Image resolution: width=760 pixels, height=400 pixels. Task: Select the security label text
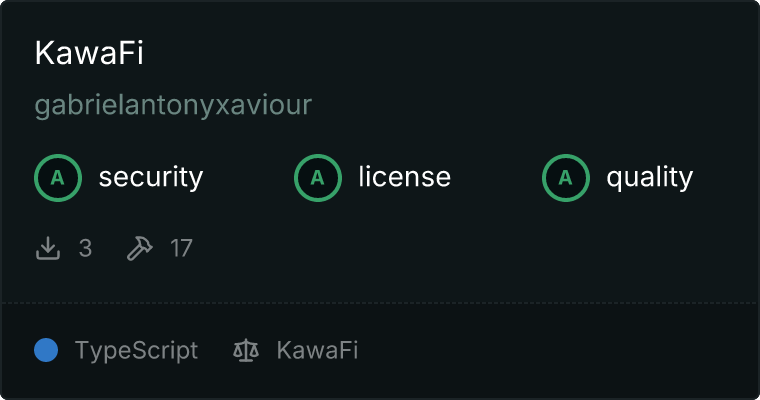[x=151, y=177]
